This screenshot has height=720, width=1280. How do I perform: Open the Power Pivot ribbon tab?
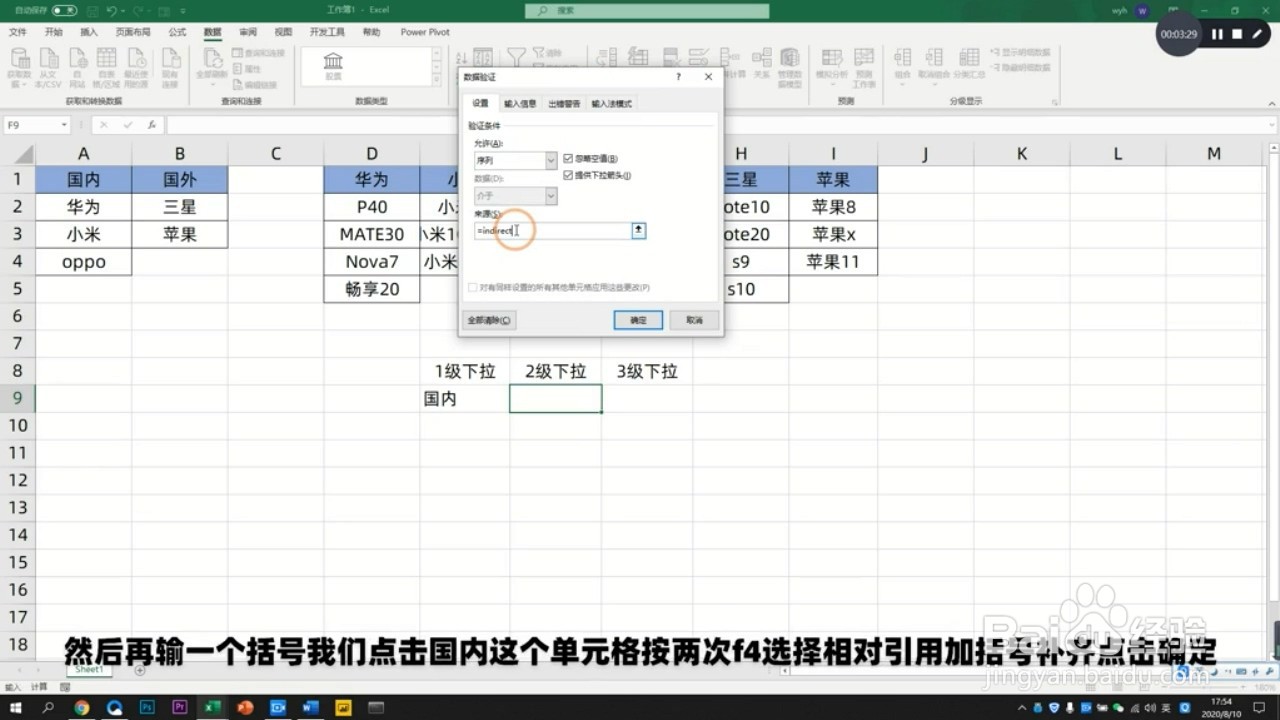coord(425,32)
